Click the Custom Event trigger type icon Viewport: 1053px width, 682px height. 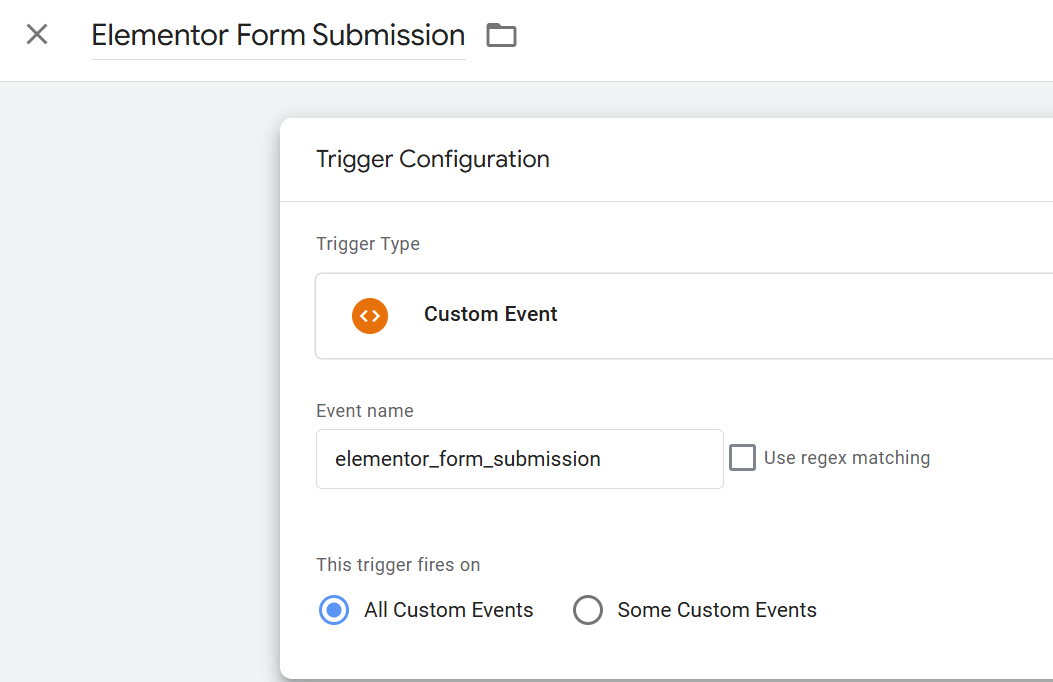[x=370, y=315]
